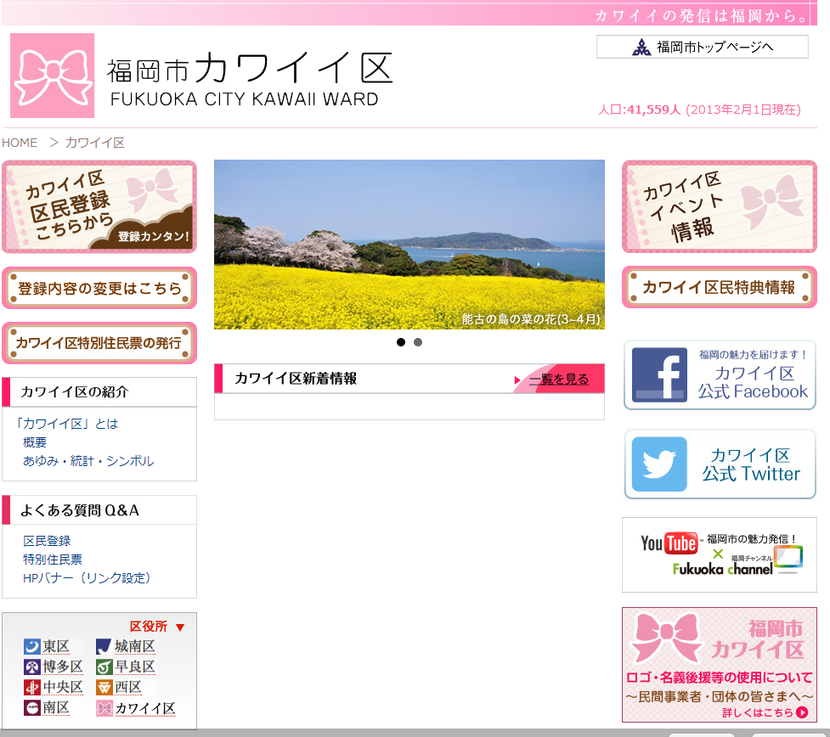Open 西区 ward link text
This screenshot has height=737, width=830.
coord(128,687)
